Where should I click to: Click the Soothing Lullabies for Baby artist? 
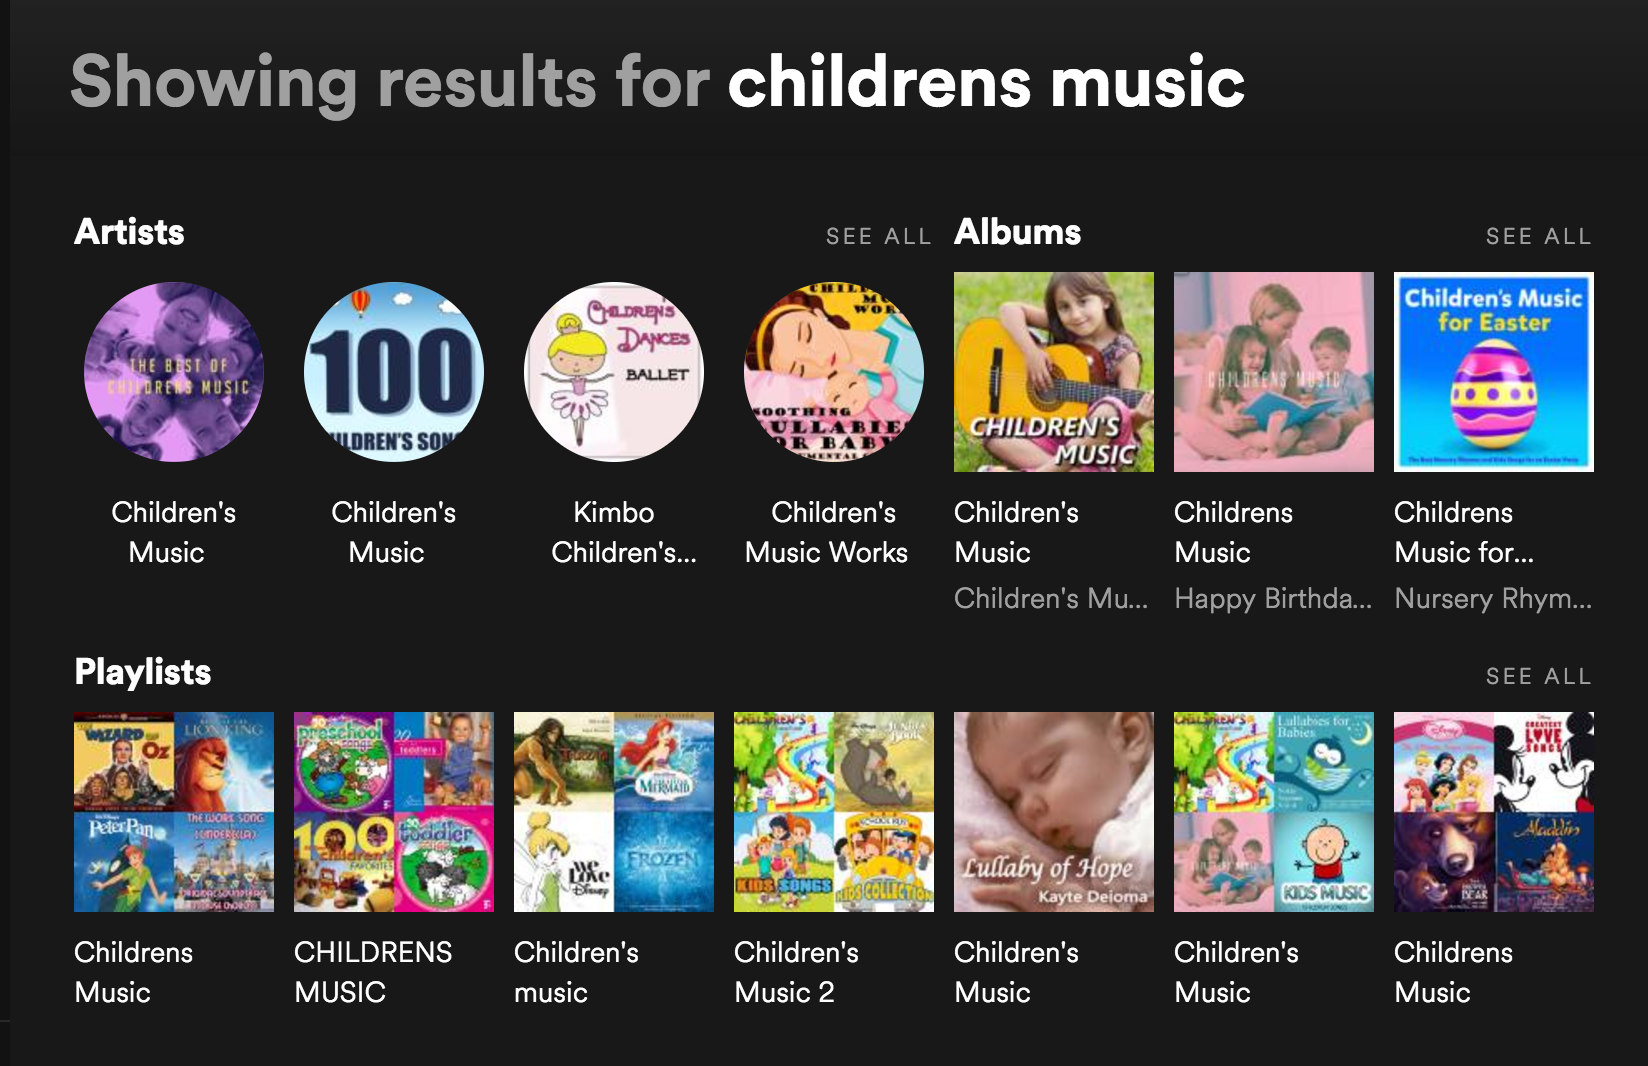[x=834, y=372]
